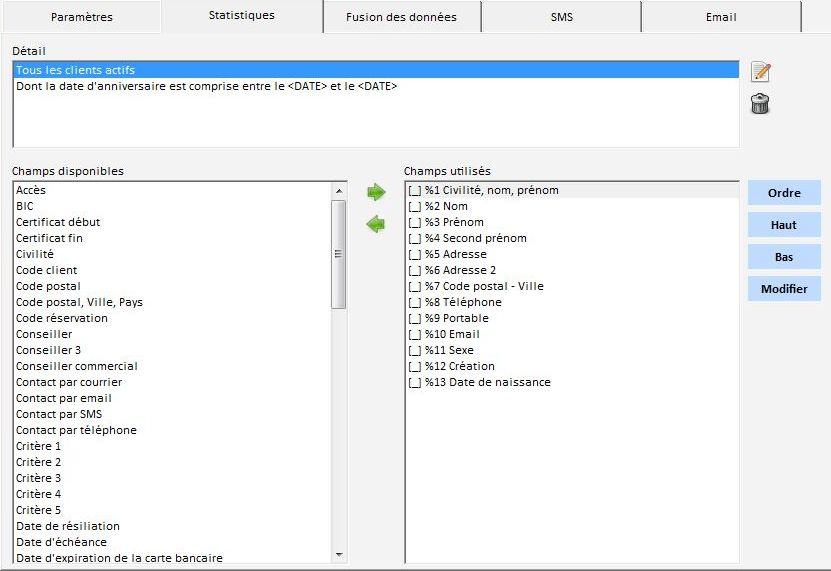Toggle checkbox for %13 Date de naissance
831x571 pixels.
click(x=415, y=383)
